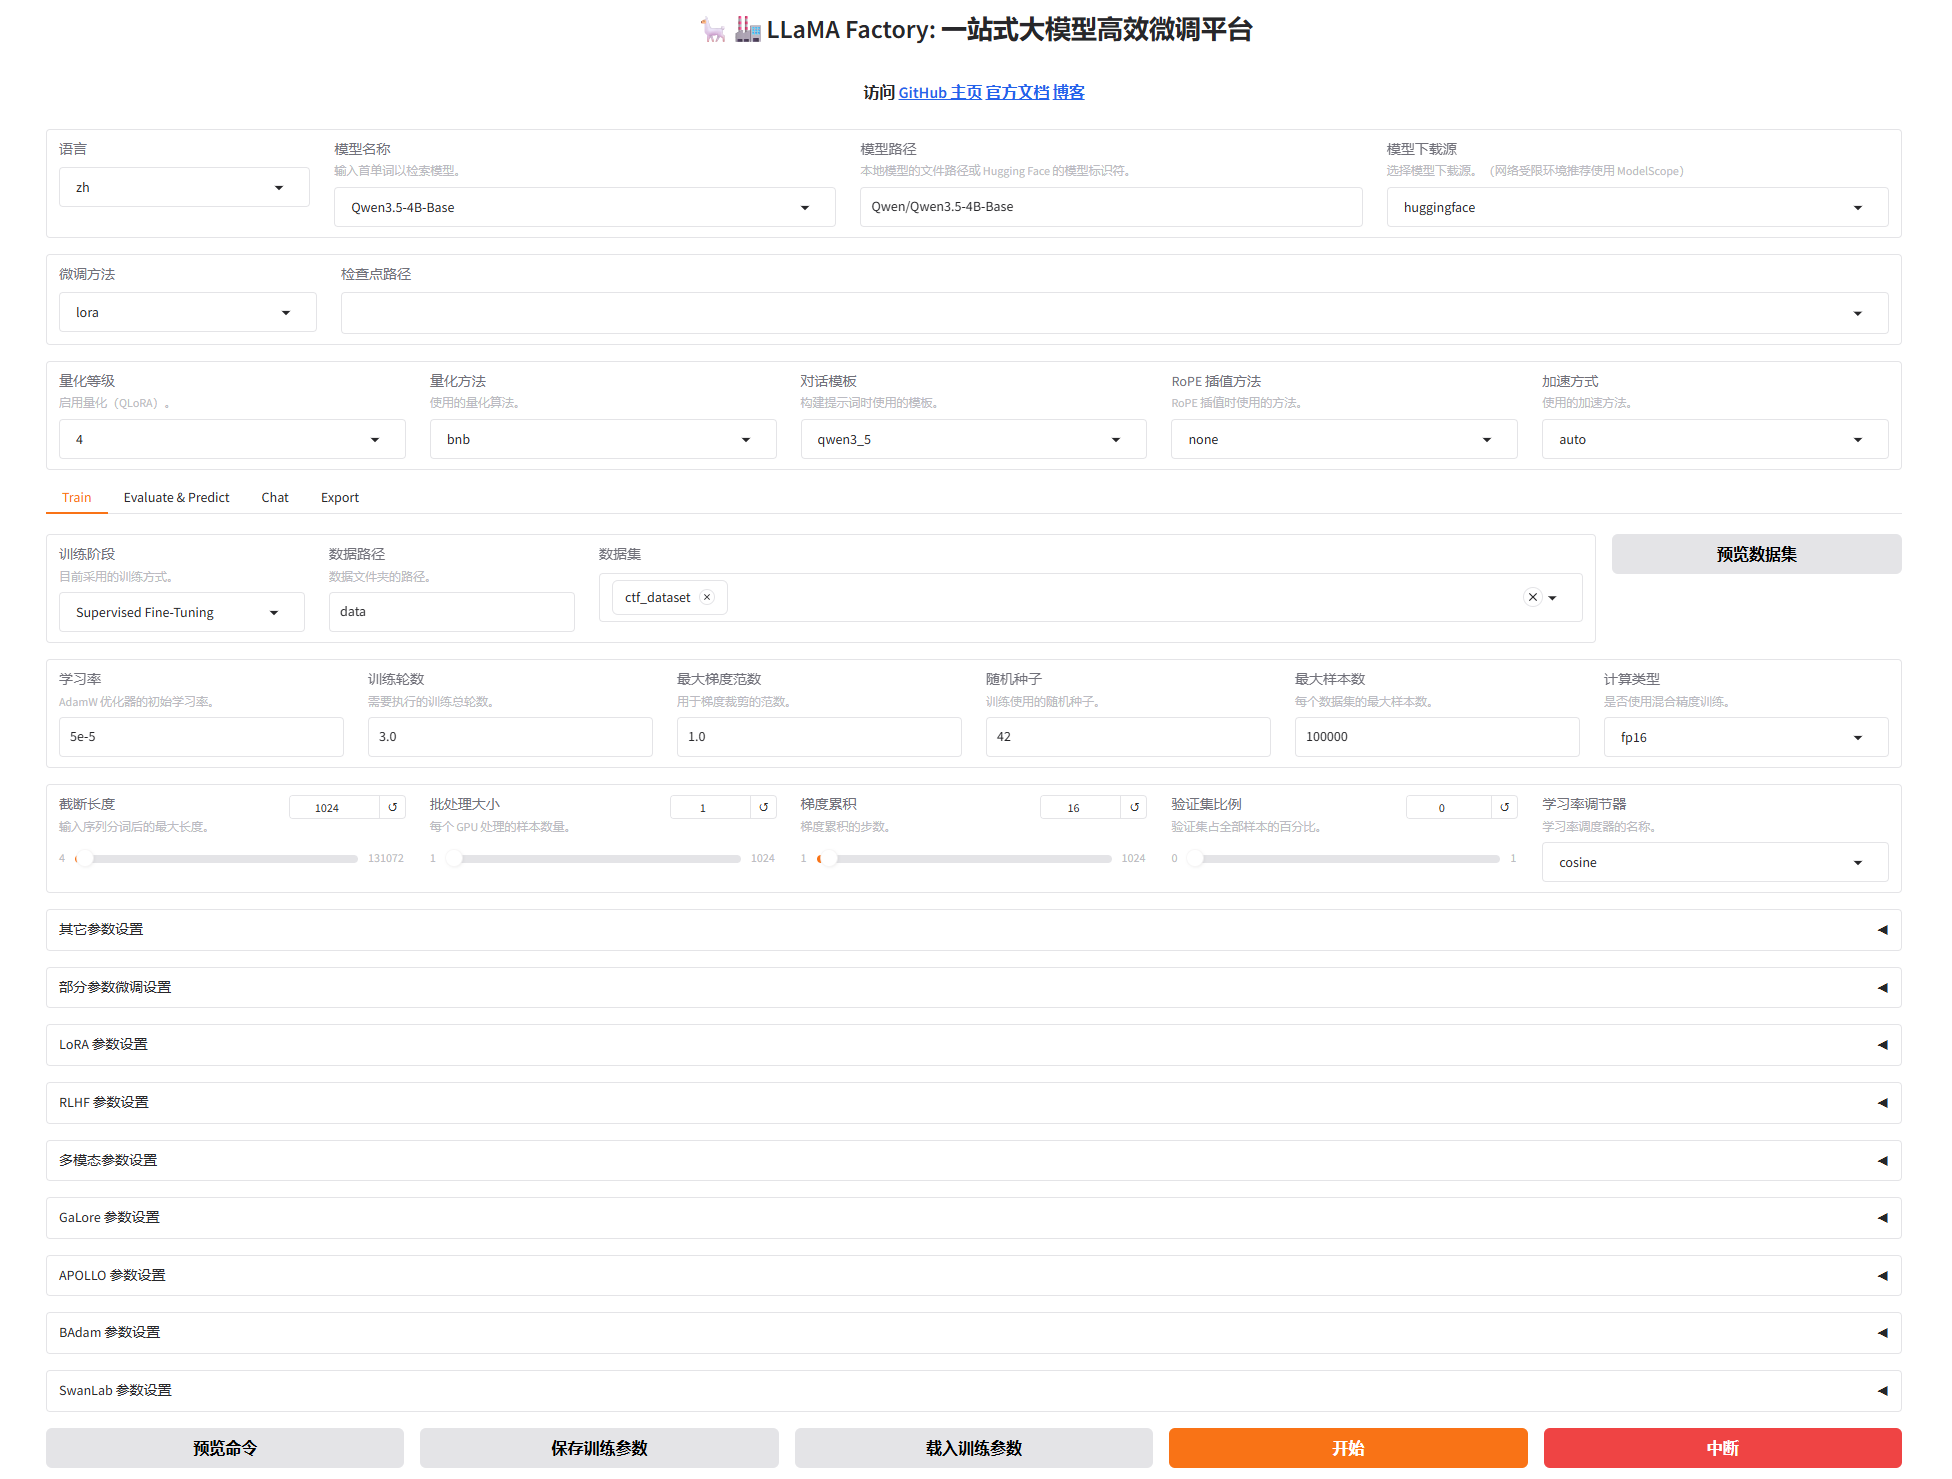This screenshot has width=1952, height=1479.
Task: Expand the 部分参数微调设置 section
Action: pos(973,987)
